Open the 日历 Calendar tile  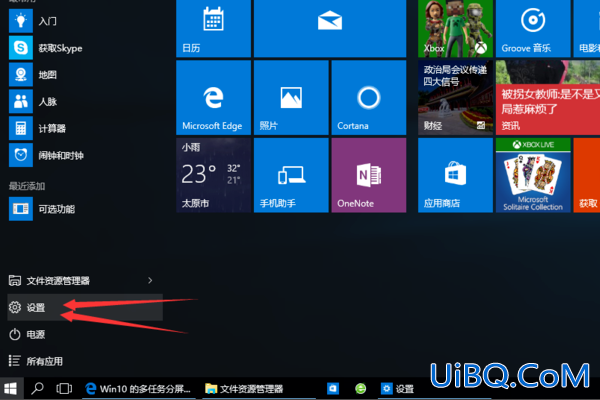(213, 28)
